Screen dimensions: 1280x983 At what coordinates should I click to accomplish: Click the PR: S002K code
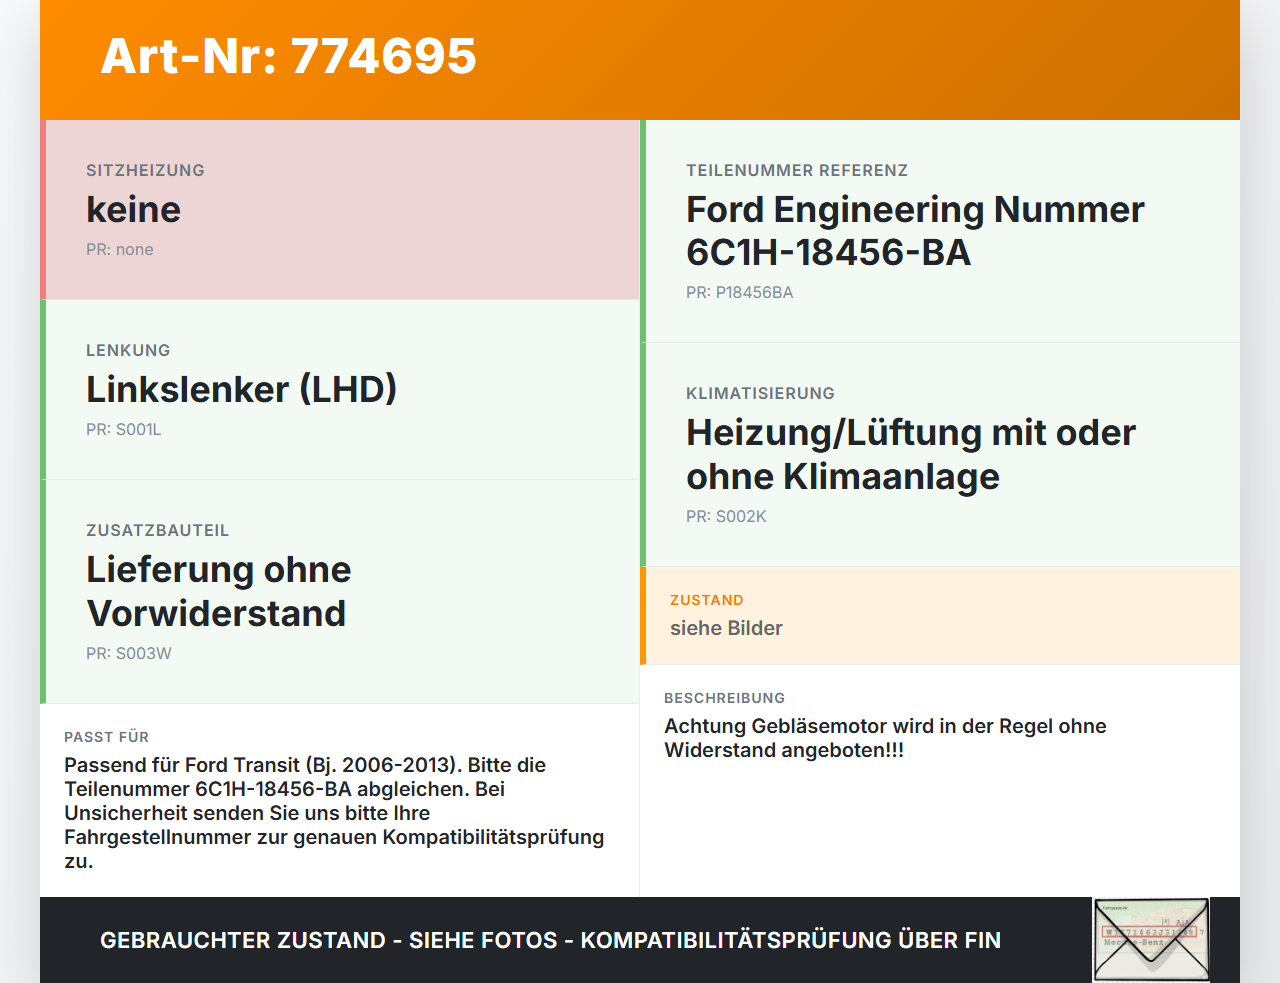pyautogui.click(x=726, y=516)
